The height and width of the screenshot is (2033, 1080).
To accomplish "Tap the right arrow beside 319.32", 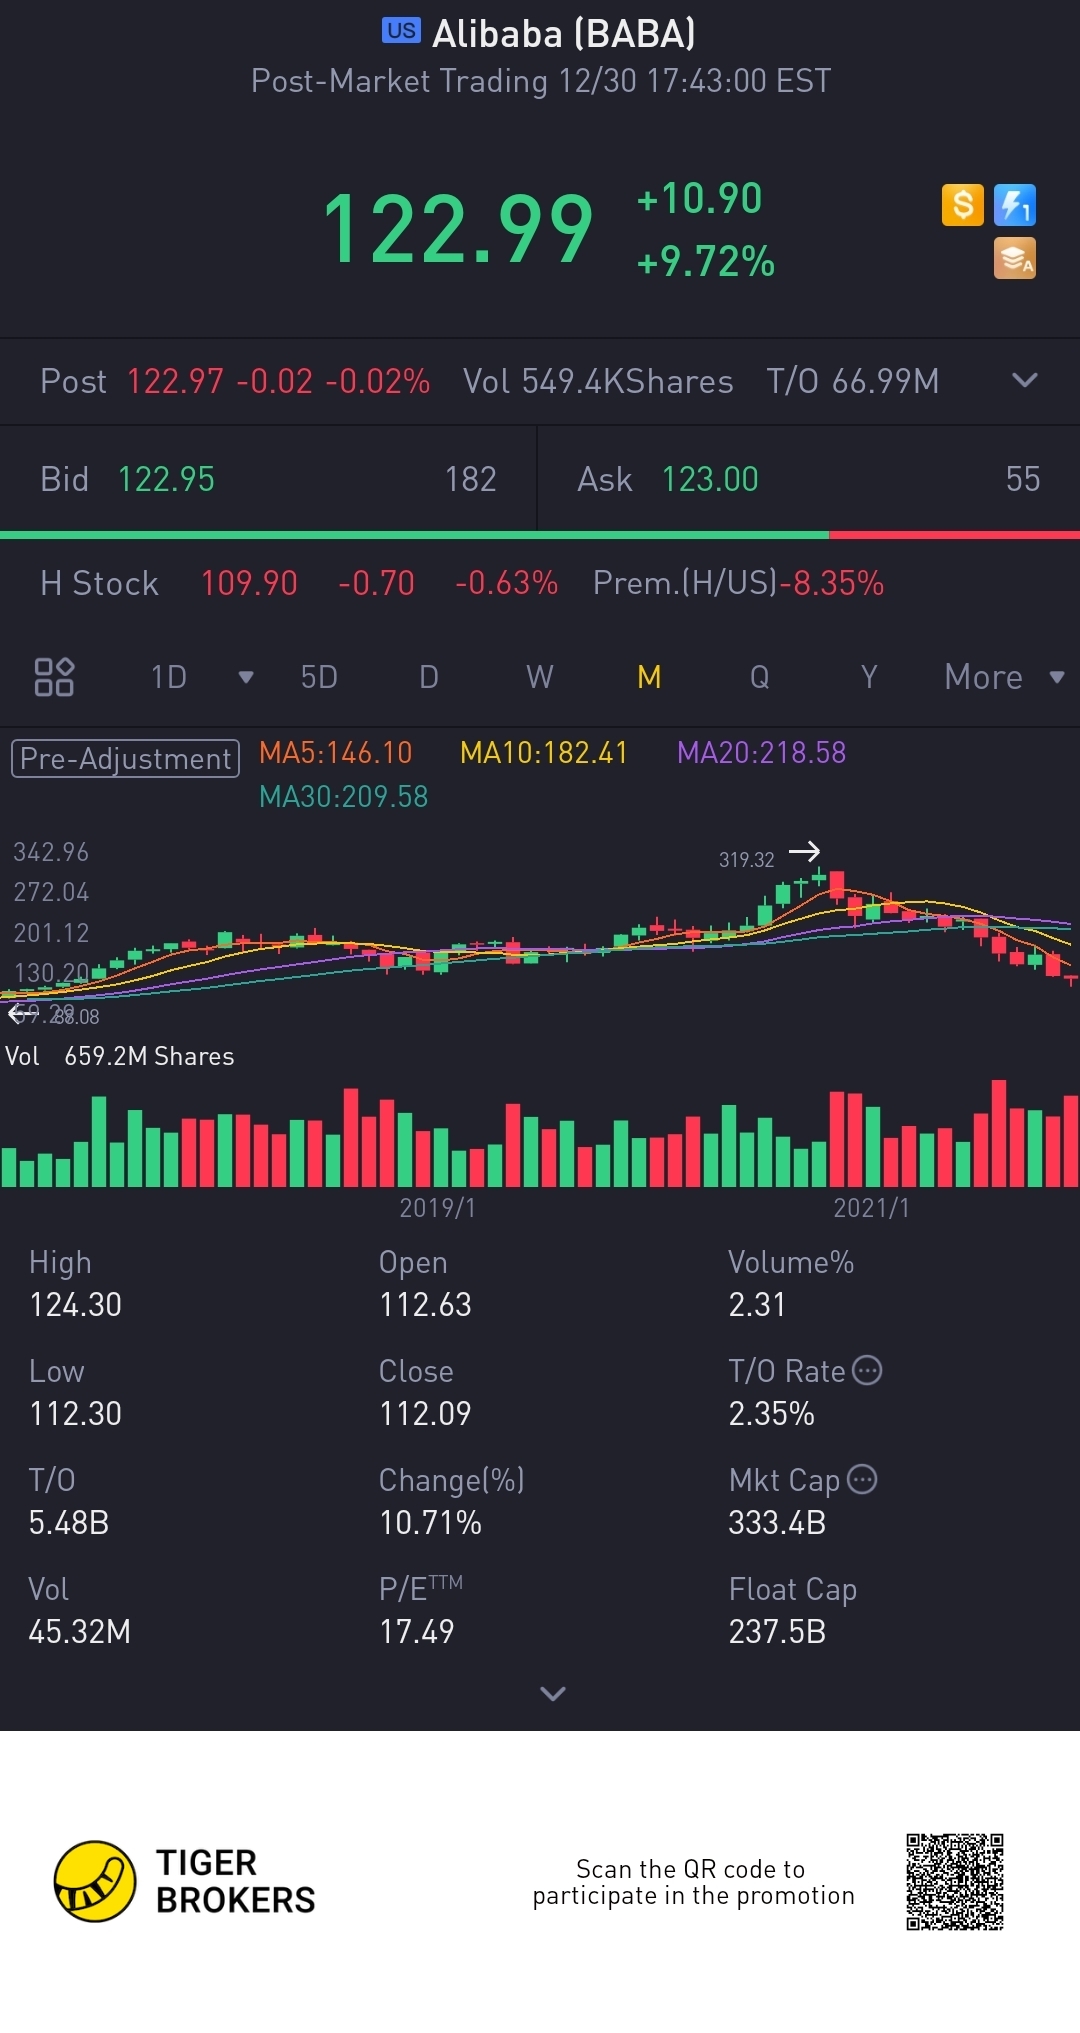I will [804, 852].
